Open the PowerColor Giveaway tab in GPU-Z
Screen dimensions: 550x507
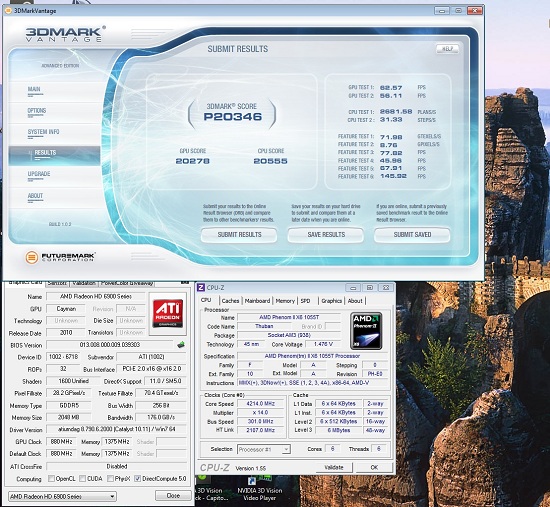[x=127, y=283]
